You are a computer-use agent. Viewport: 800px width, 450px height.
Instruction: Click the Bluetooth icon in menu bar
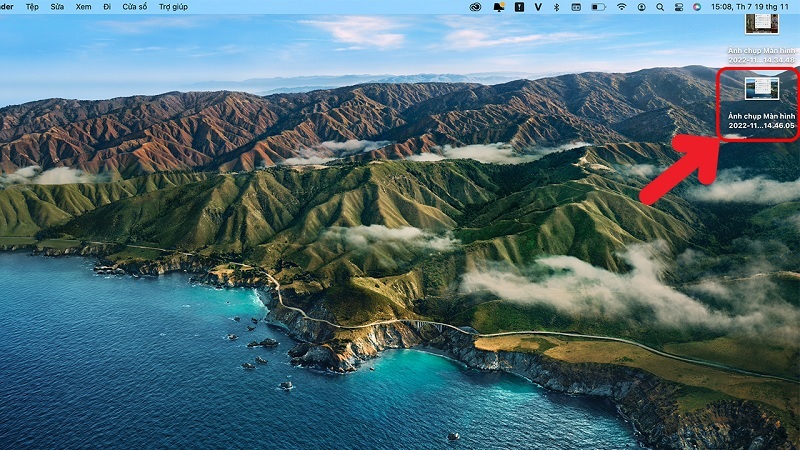556,6
